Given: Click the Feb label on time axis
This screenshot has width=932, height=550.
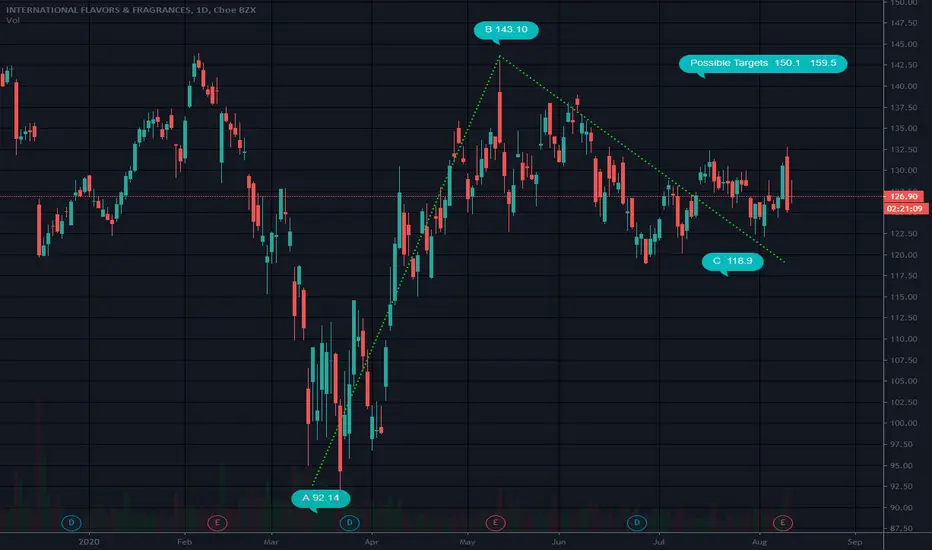Looking at the screenshot, I should 185,542.
